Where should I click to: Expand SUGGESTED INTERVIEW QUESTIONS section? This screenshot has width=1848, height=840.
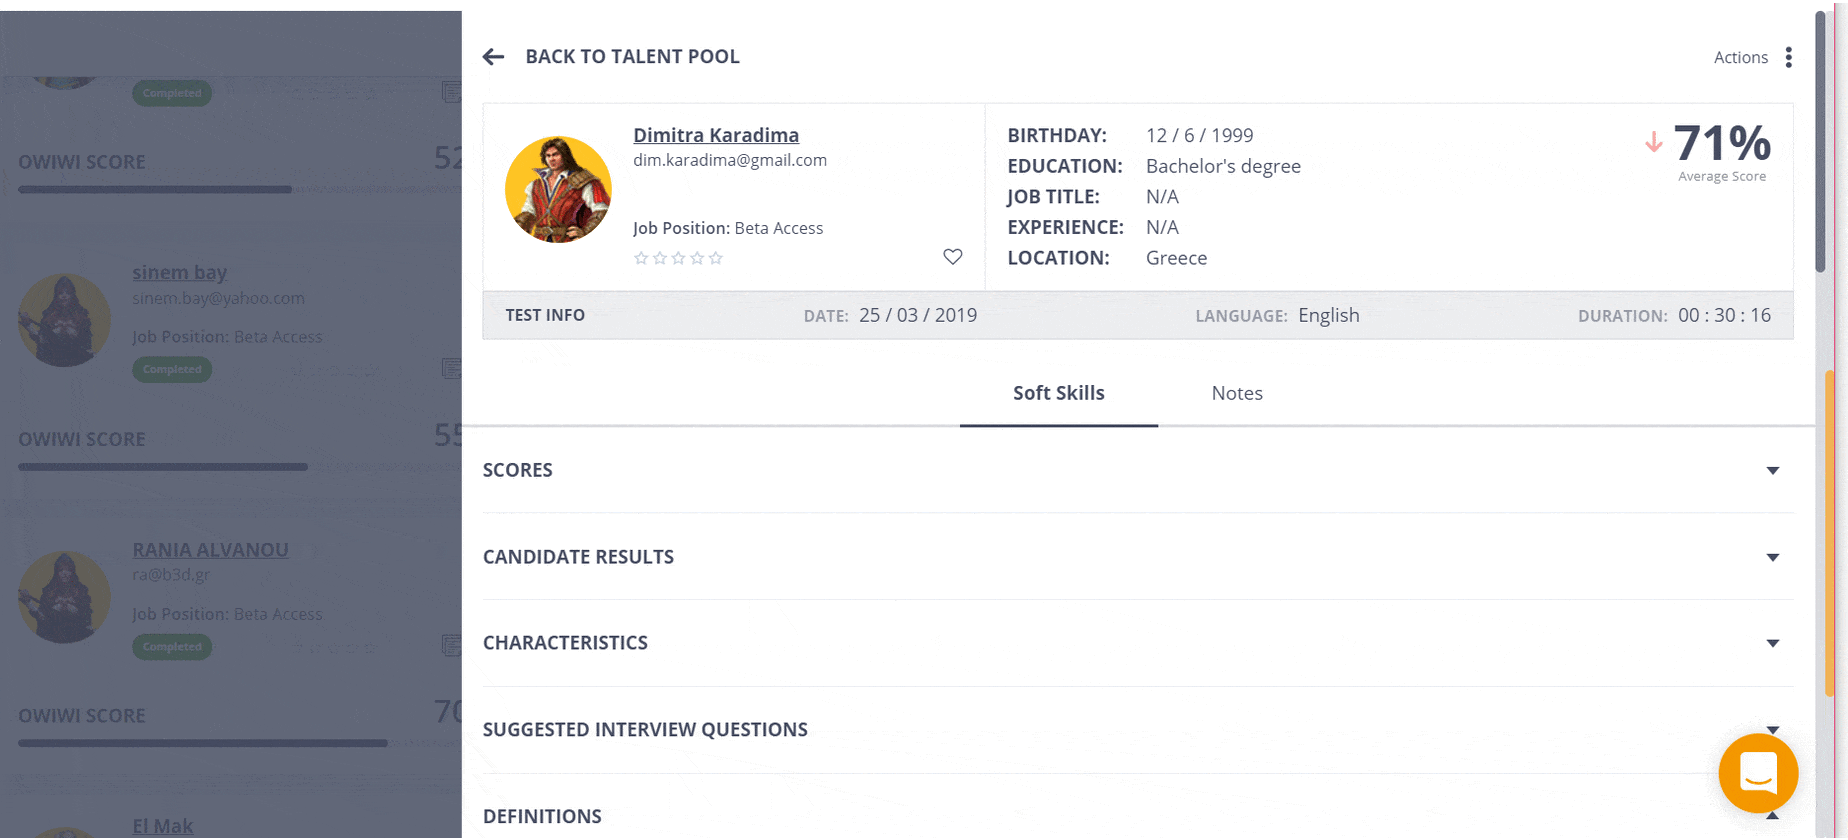coord(1138,730)
